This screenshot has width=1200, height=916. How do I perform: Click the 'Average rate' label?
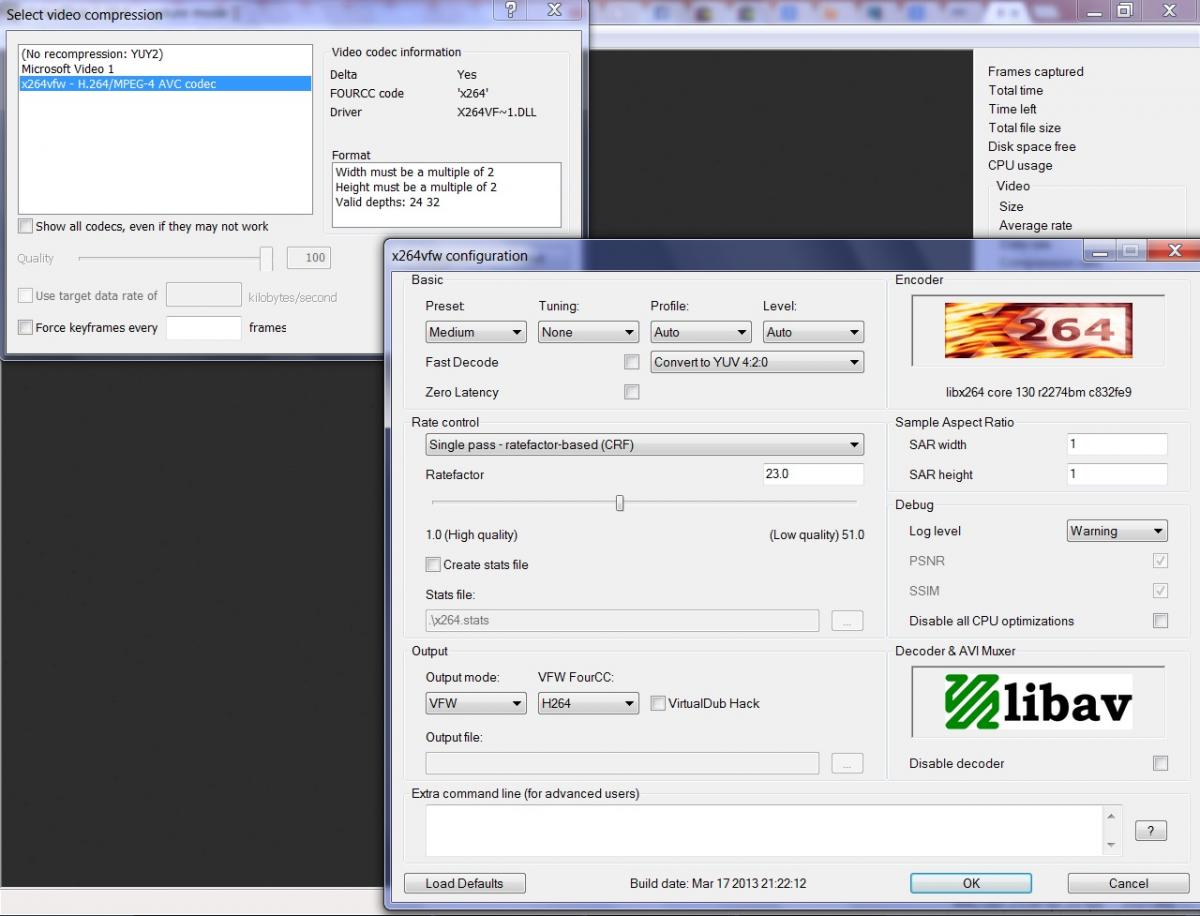1036,226
